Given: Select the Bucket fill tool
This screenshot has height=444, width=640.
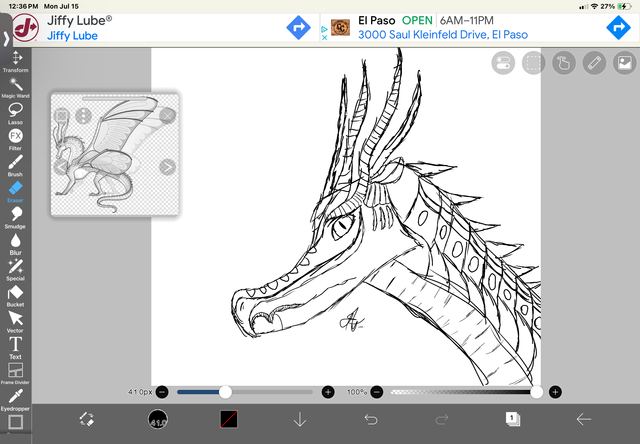Looking at the screenshot, I should (16, 296).
